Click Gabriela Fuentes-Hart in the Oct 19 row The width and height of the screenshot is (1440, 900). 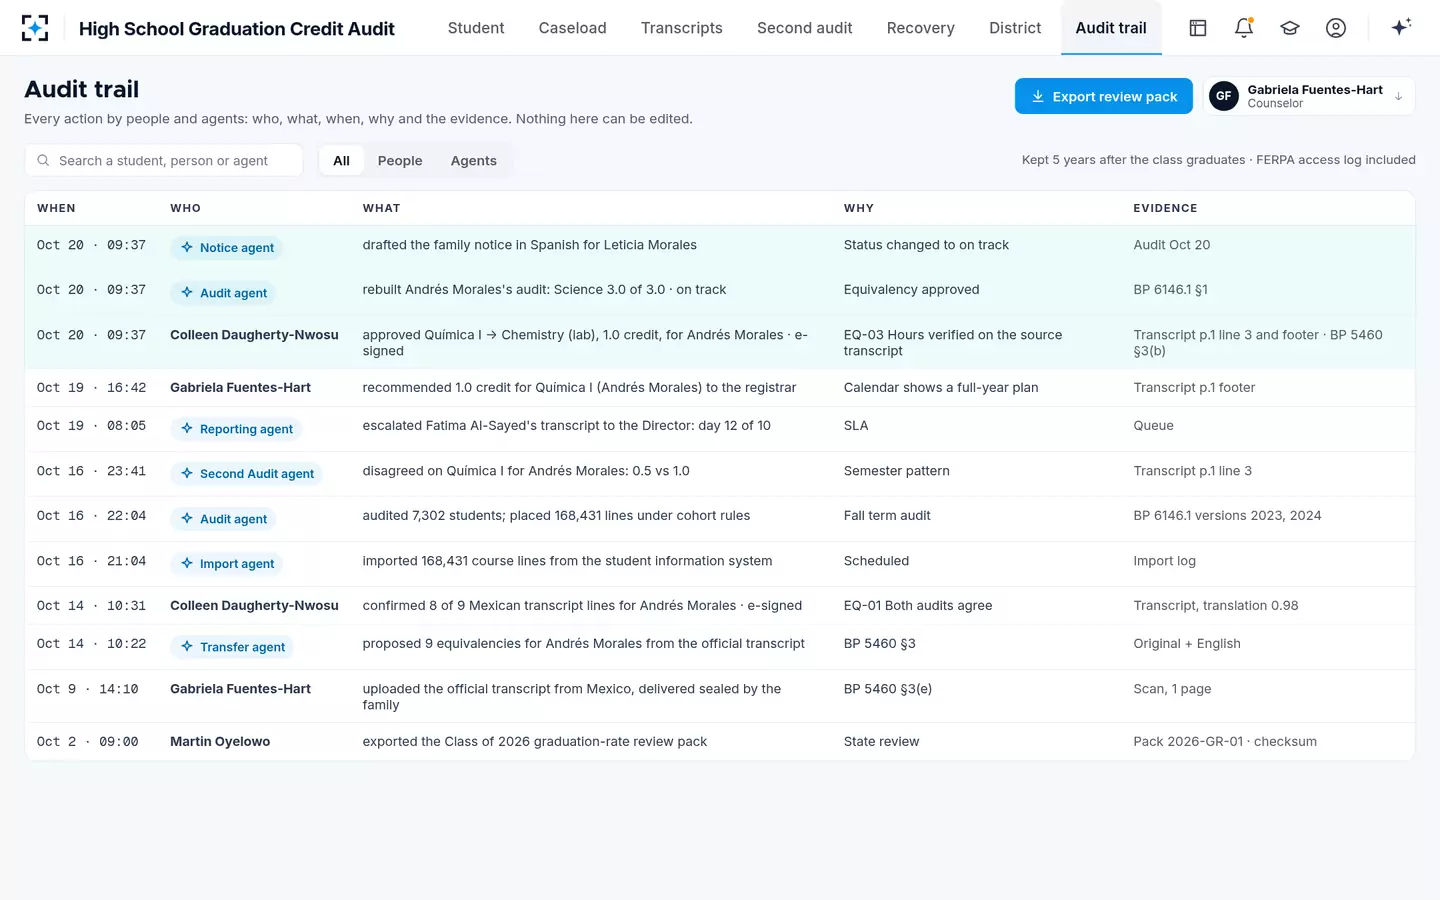point(240,388)
